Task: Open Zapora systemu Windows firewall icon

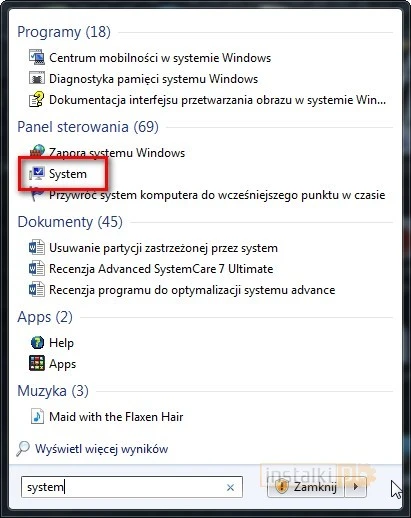Action: pos(37,152)
